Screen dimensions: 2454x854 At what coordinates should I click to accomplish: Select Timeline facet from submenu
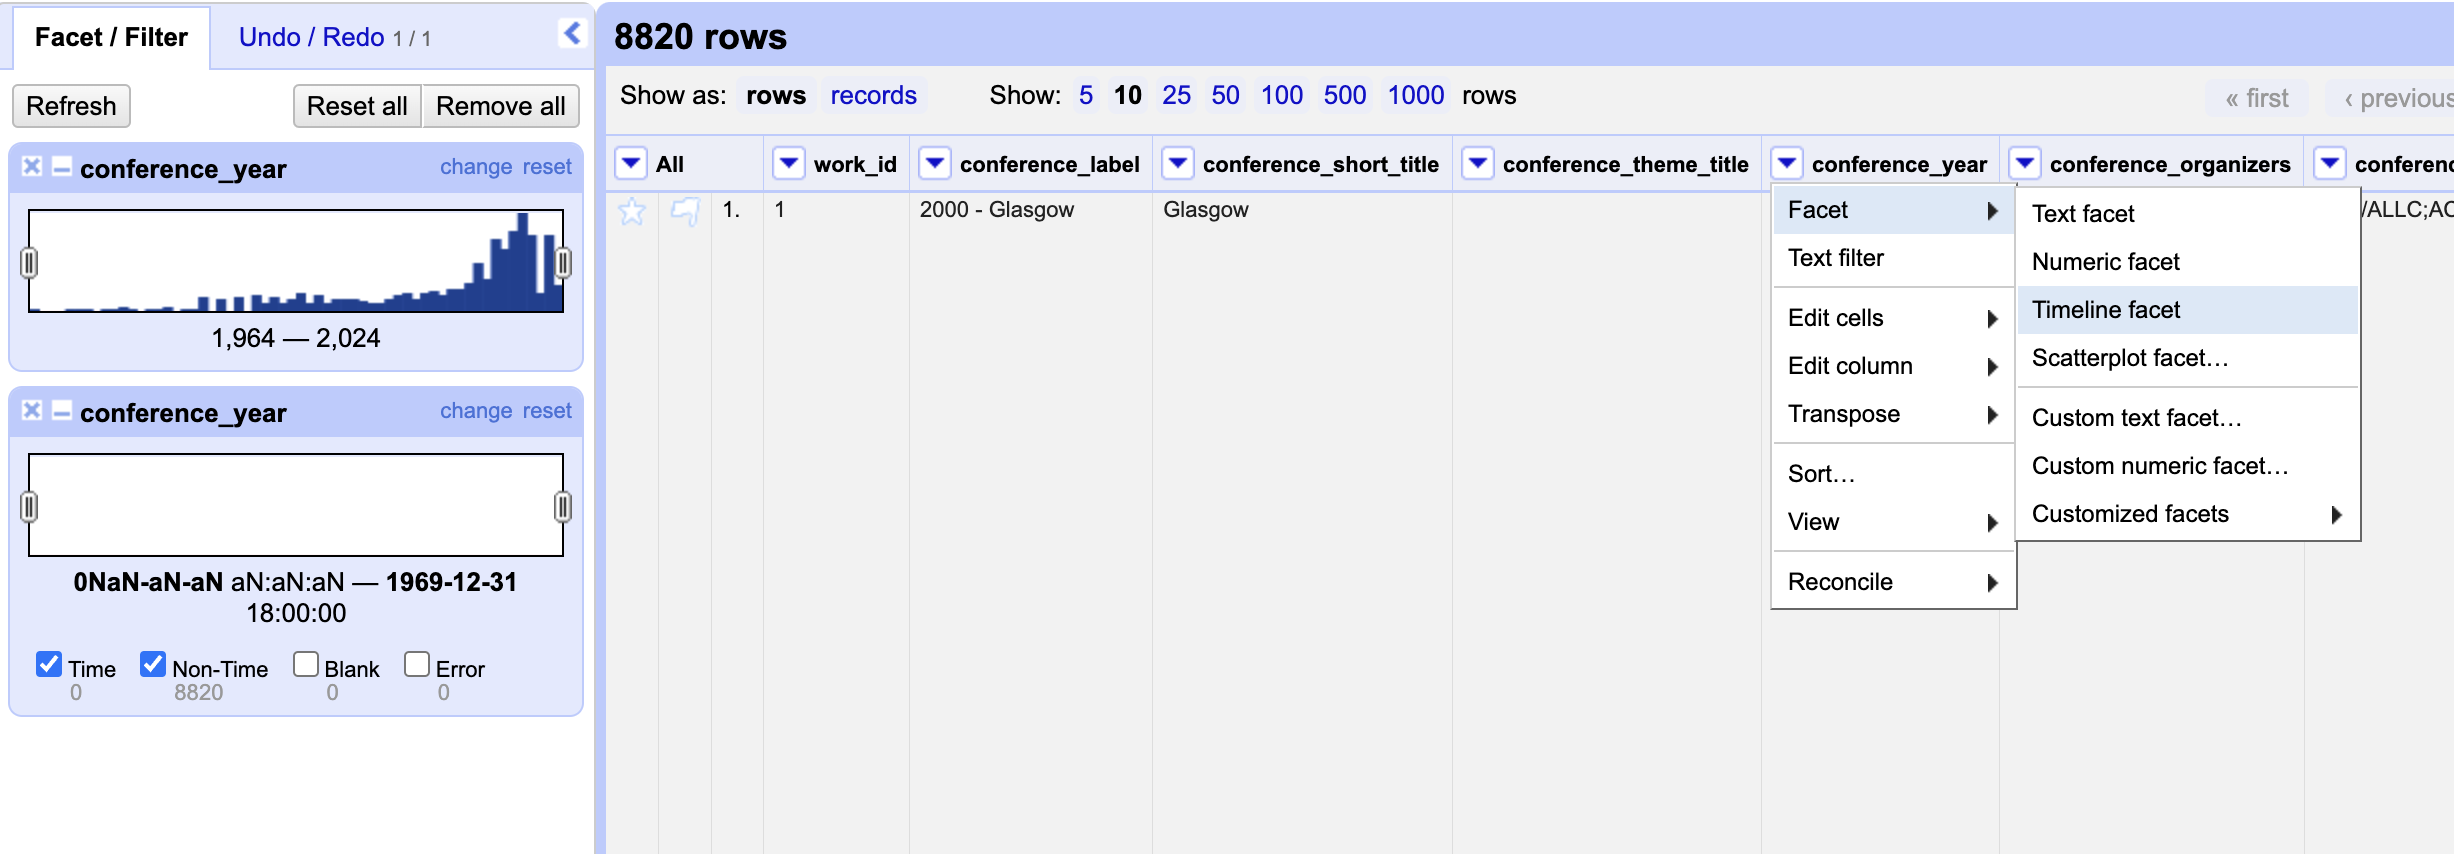tap(2105, 310)
